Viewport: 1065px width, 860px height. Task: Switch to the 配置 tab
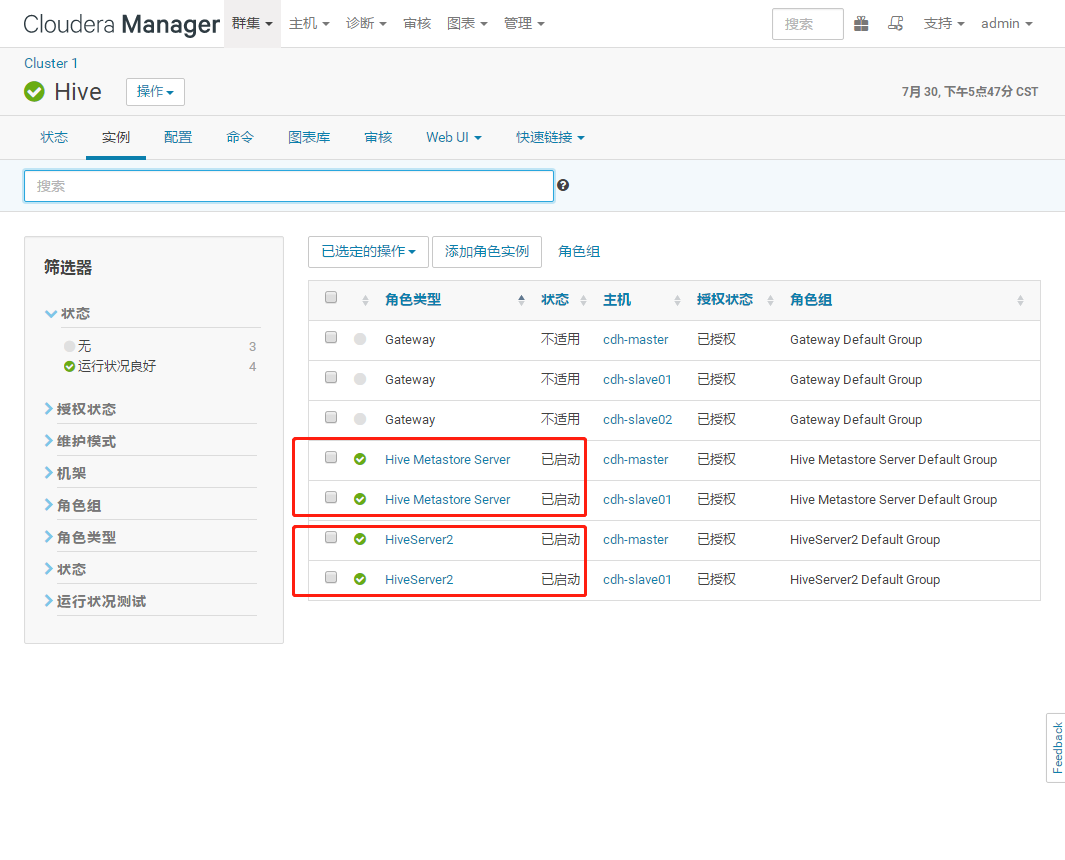click(x=178, y=138)
